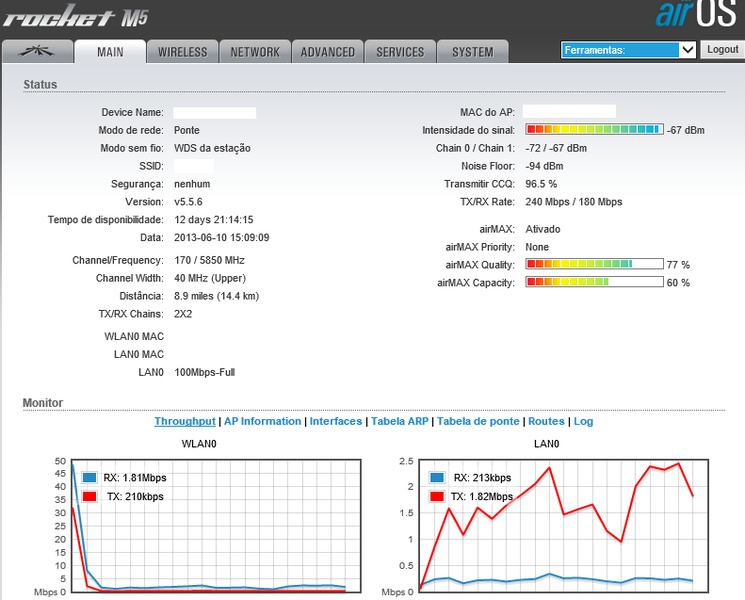Click the LAN0 chart title
The width and height of the screenshot is (745, 600).
(546, 444)
